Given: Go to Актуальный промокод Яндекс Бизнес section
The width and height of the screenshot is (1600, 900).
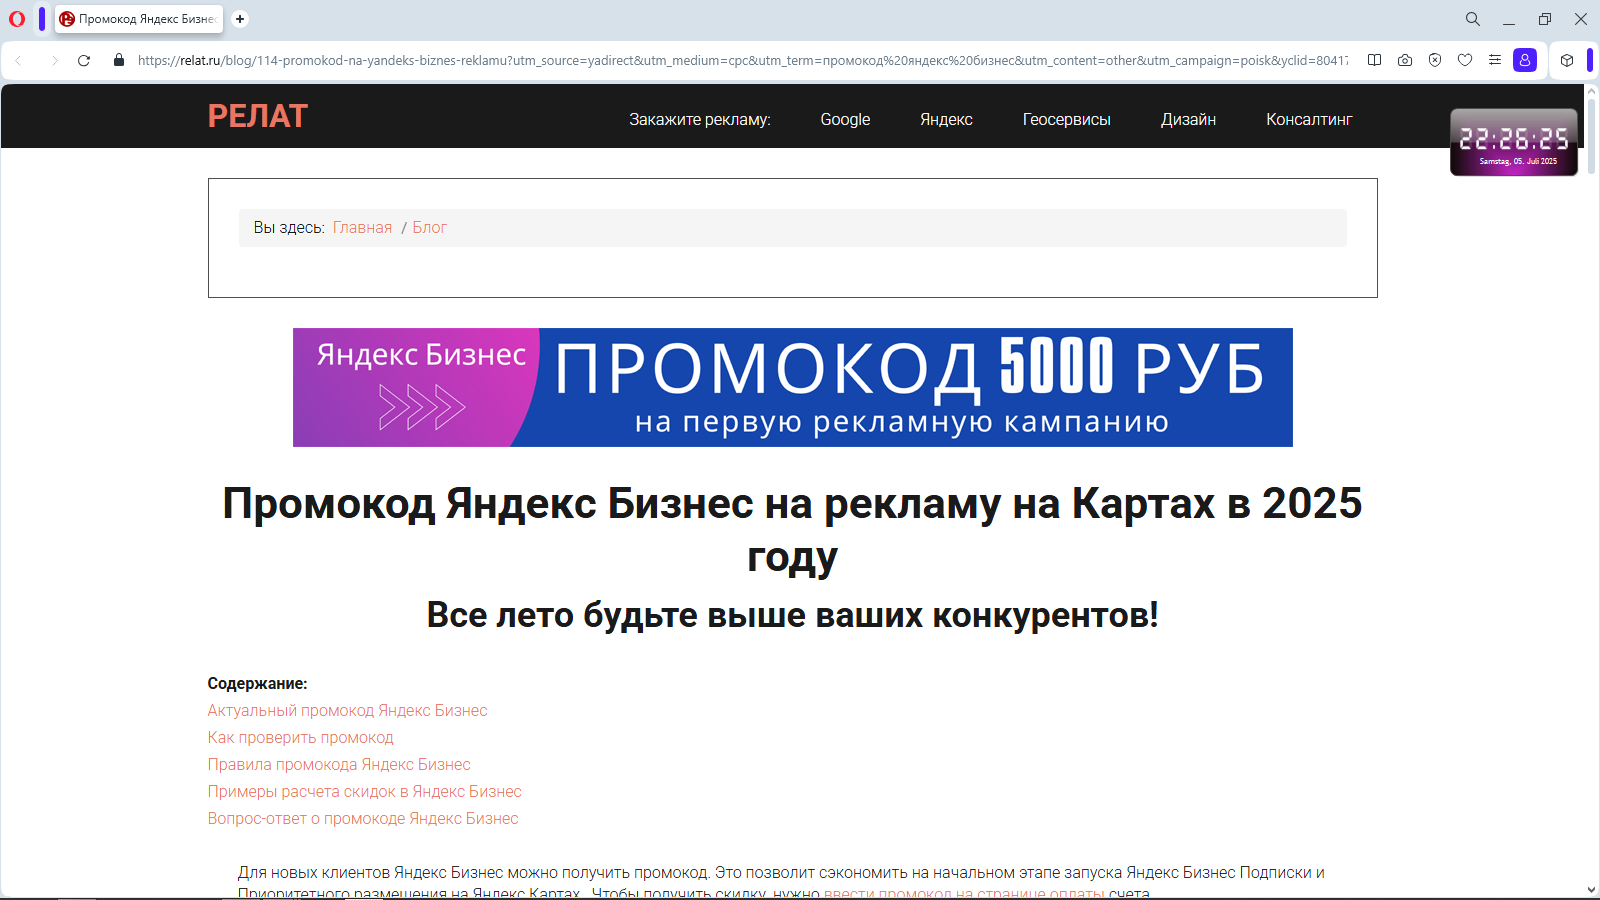Looking at the screenshot, I should point(347,710).
